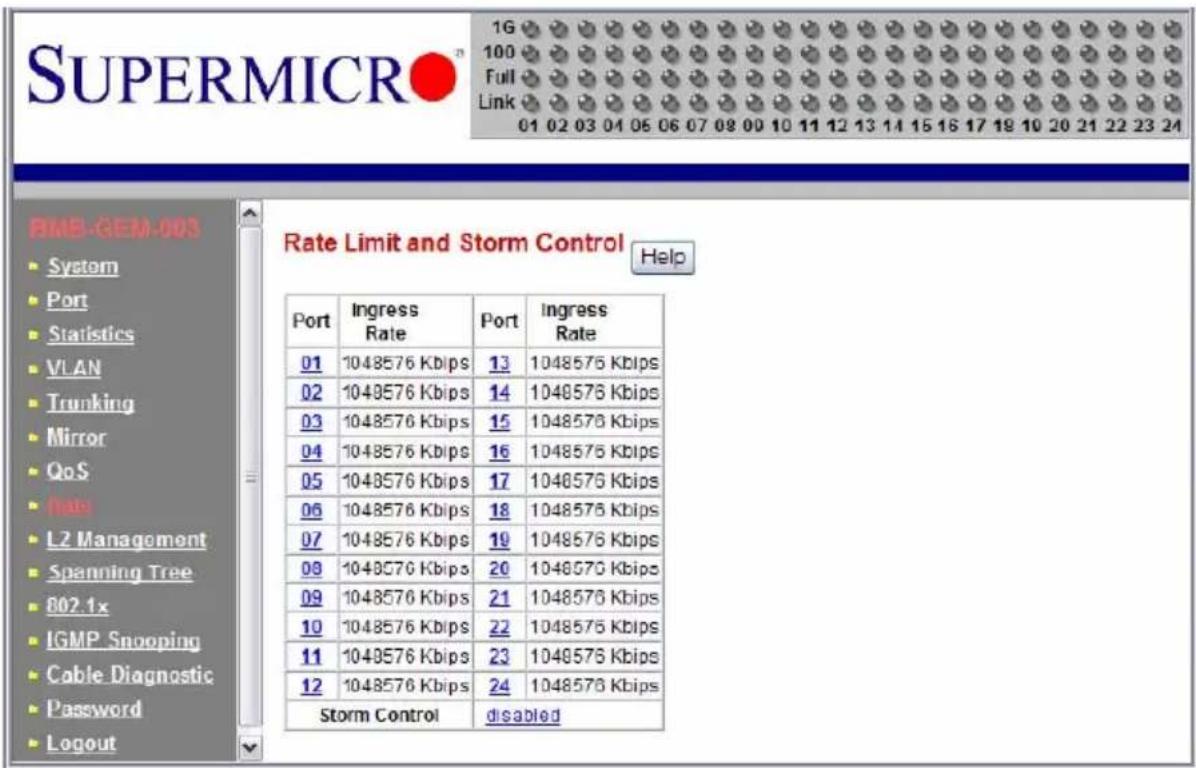
Task: Open port 21 rate settings
Action: [499, 599]
